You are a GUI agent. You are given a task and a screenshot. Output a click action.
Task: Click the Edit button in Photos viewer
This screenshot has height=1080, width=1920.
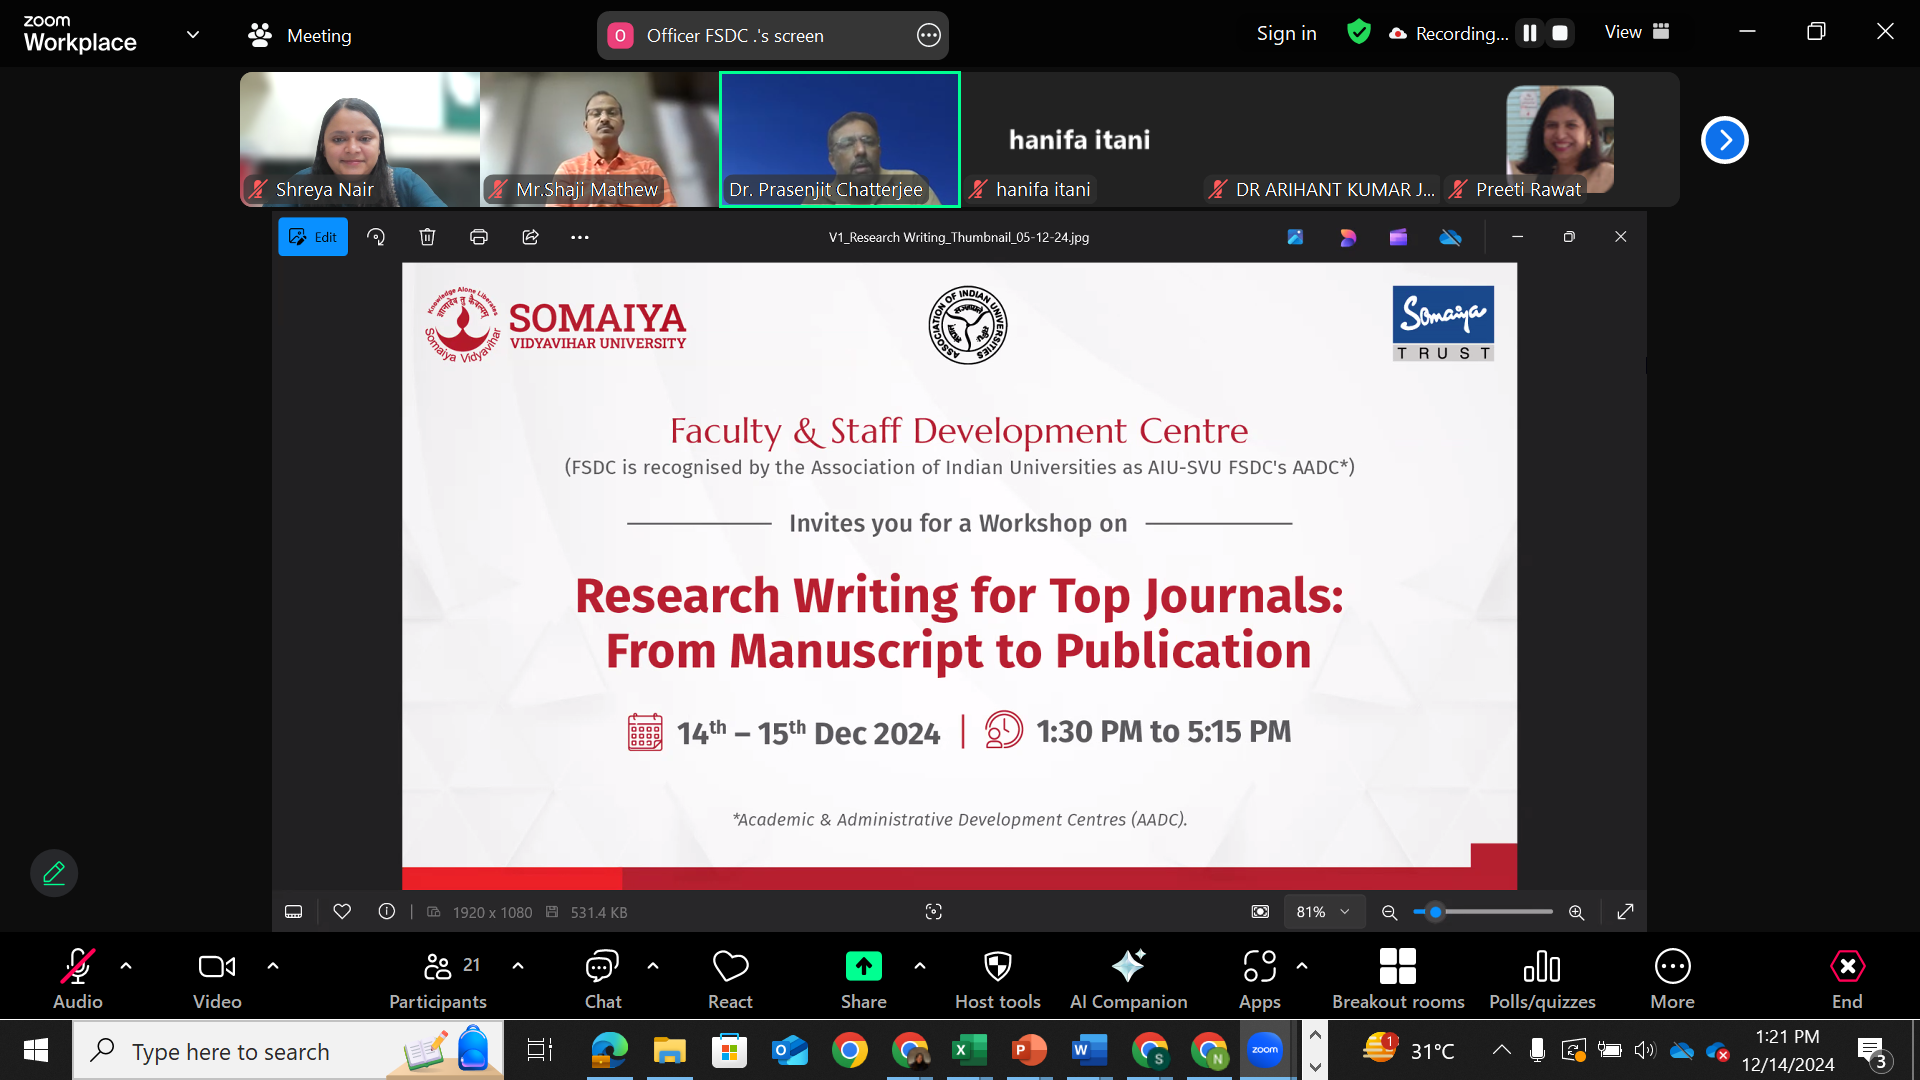(x=313, y=237)
